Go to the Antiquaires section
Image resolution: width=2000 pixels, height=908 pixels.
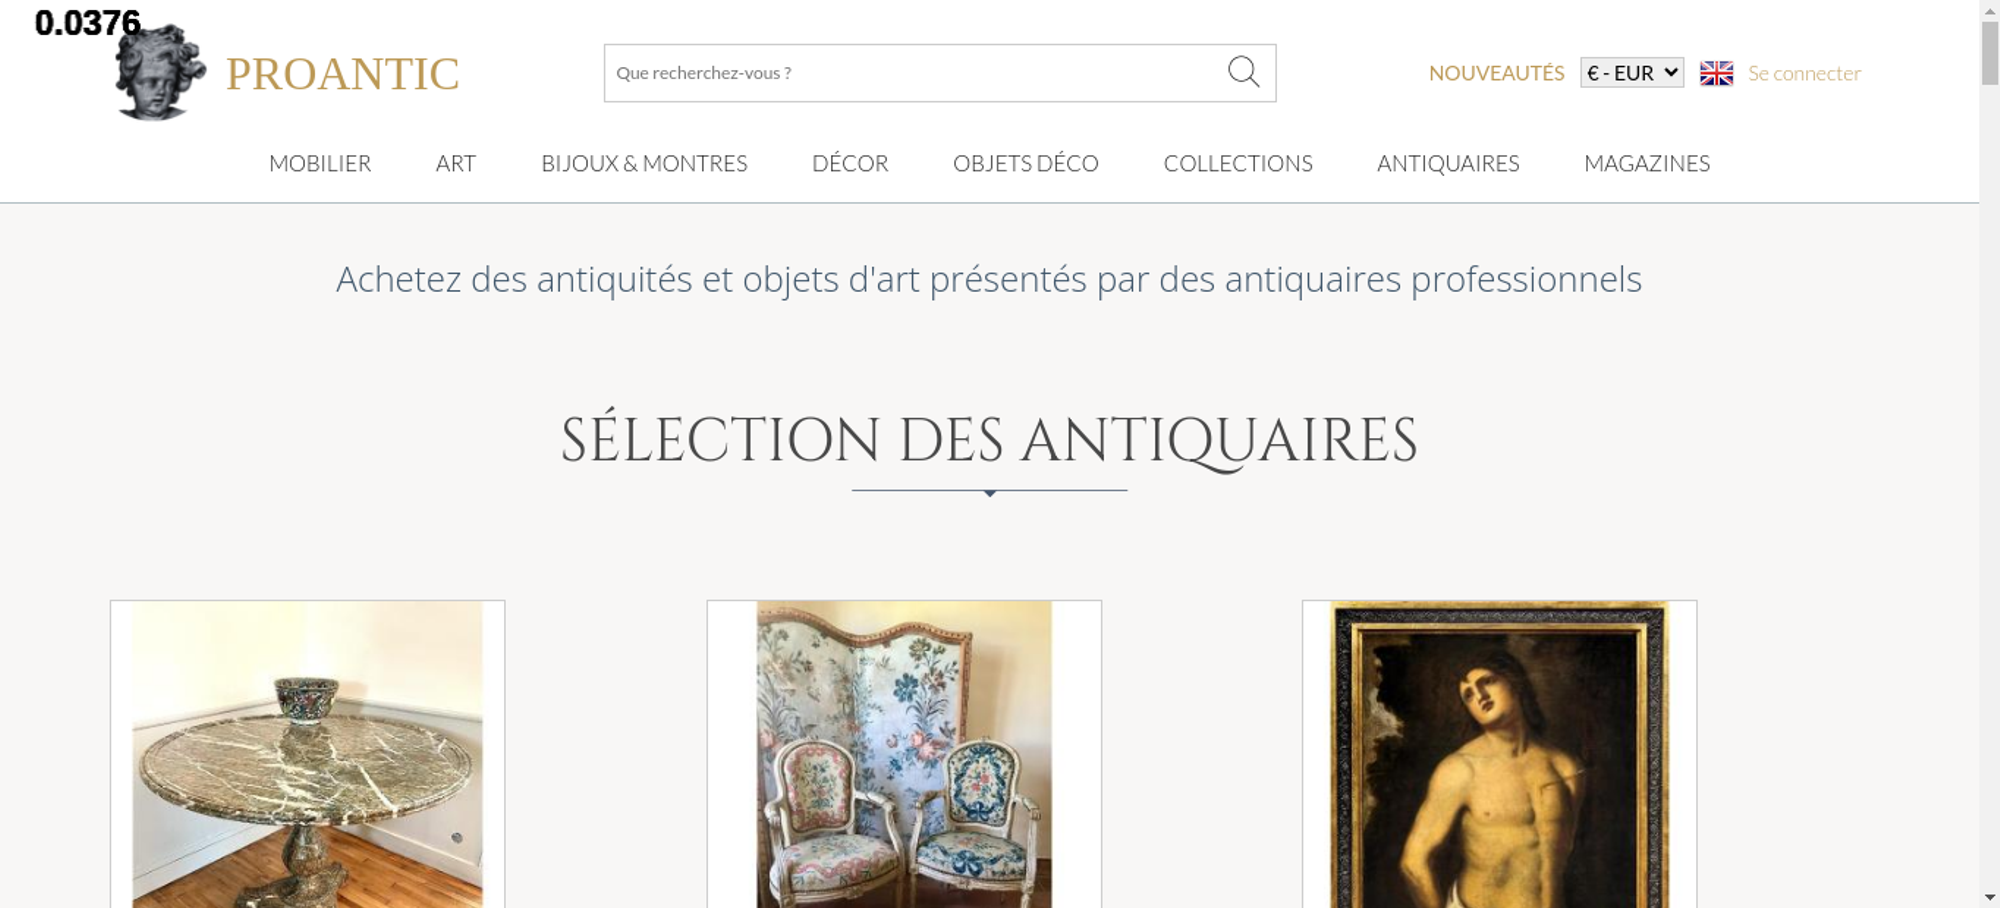(x=1448, y=163)
